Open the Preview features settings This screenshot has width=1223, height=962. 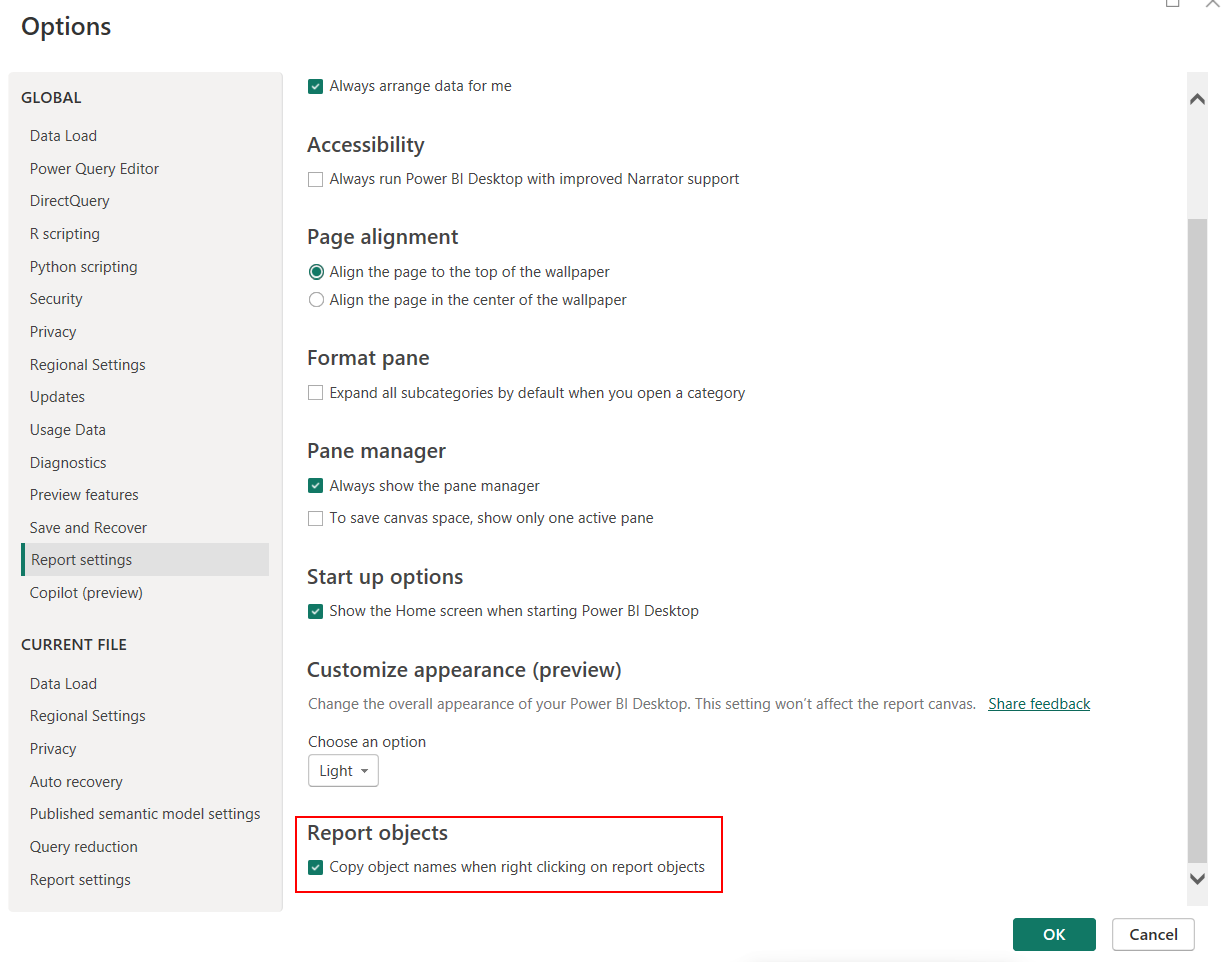click(84, 494)
